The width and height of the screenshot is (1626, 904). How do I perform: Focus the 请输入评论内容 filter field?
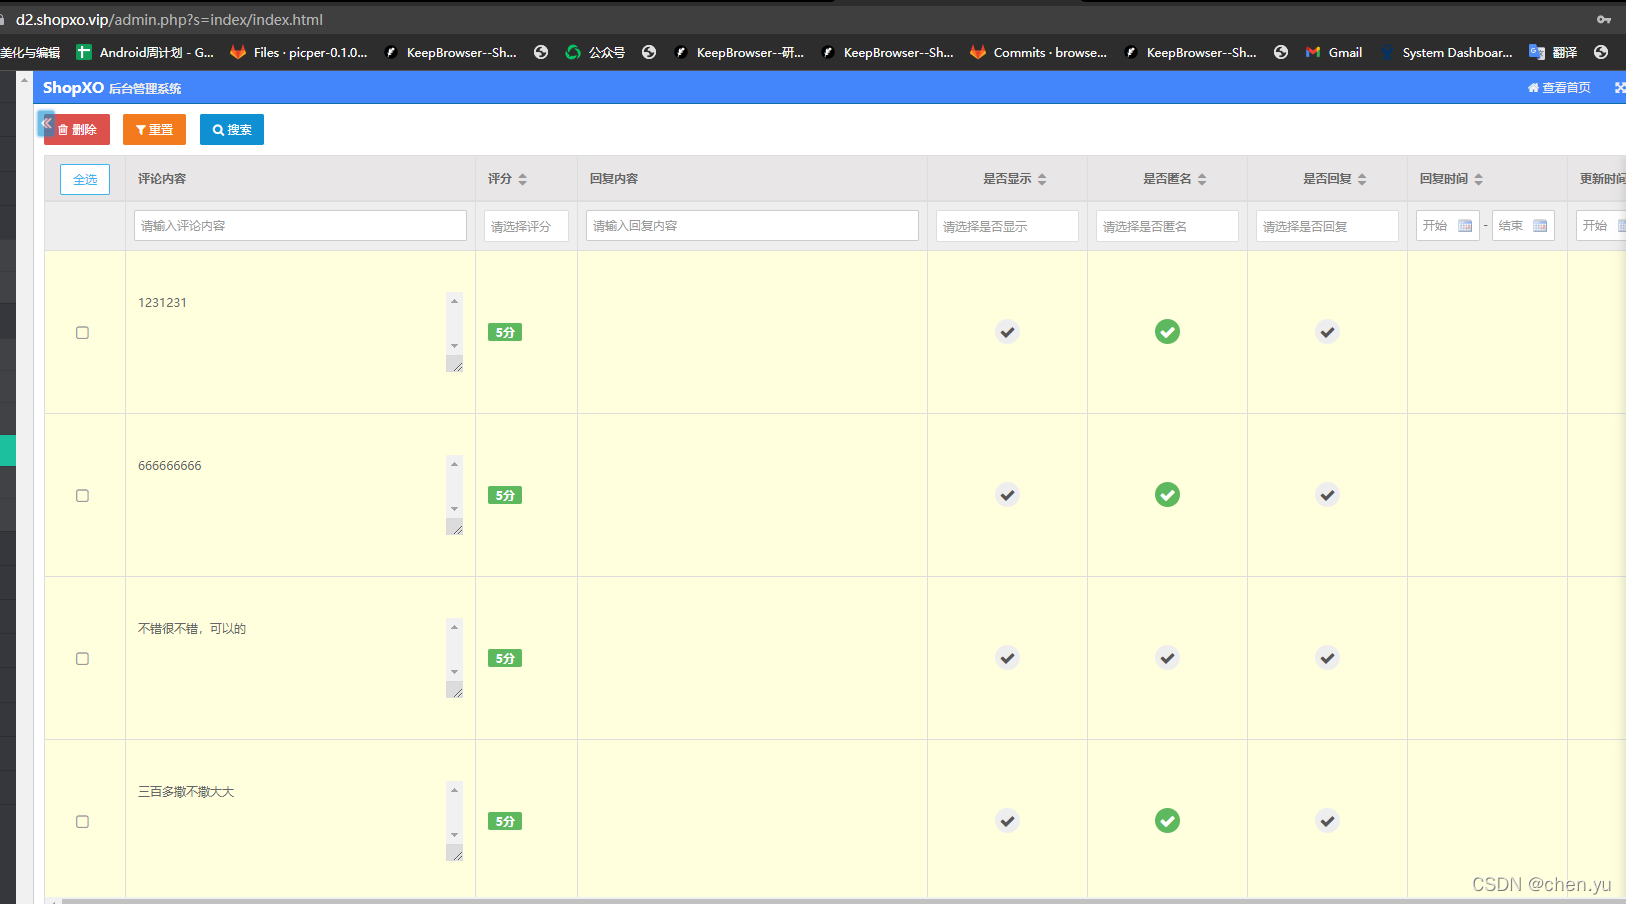pyautogui.click(x=300, y=226)
